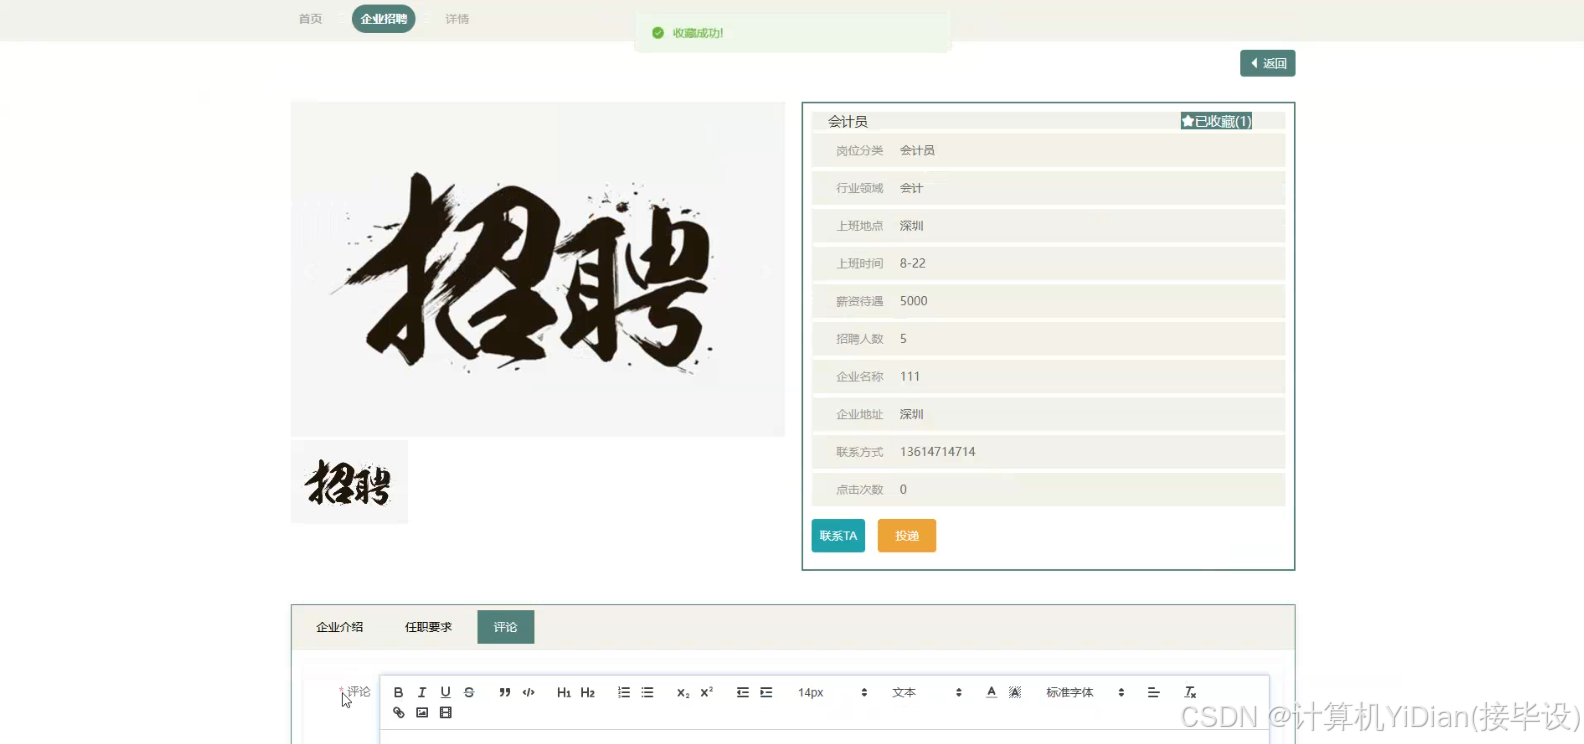
Task: Open the 文本 paragraph style dropdown
Action: (927, 692)
